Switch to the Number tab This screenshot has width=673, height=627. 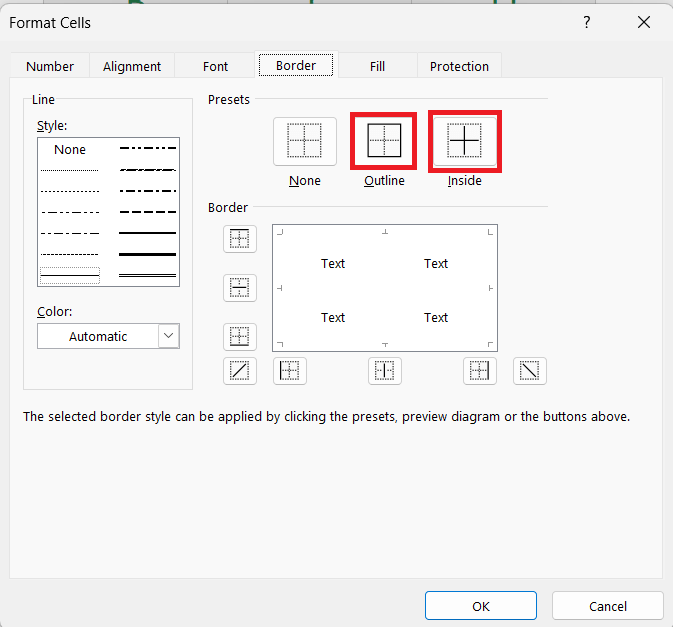point(50,67)
